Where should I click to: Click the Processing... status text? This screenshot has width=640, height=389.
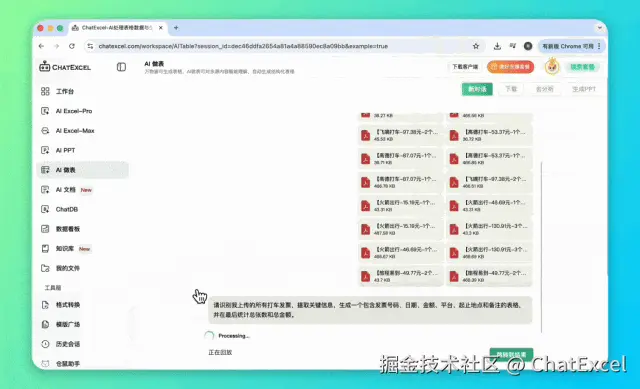pos(233,336)
